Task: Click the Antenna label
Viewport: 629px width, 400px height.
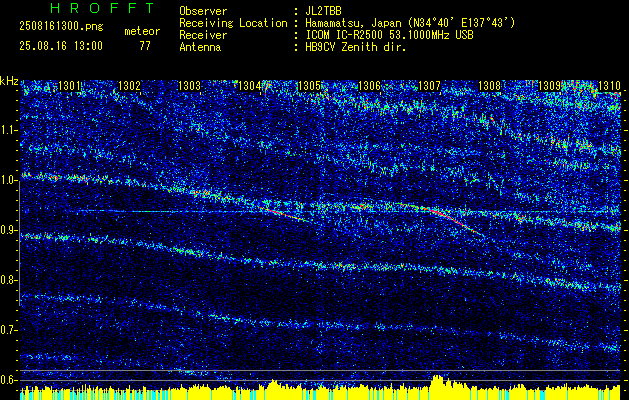Action: click(200, 47)
